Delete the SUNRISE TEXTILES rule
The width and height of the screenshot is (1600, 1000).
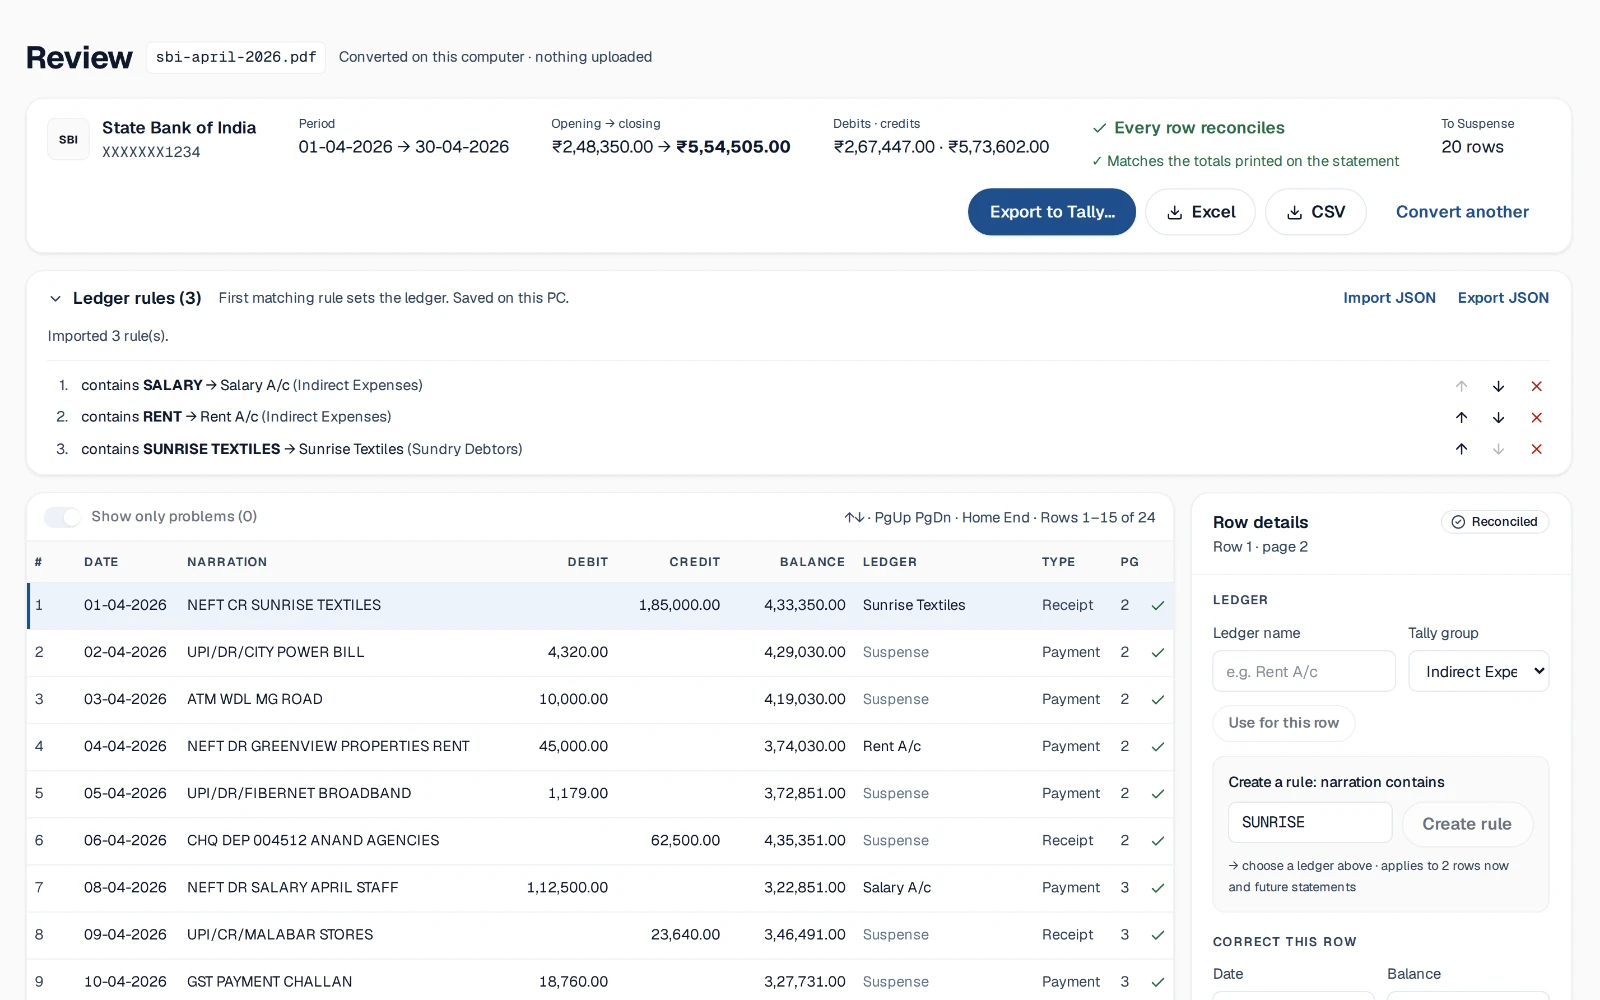pos(1536,449)
